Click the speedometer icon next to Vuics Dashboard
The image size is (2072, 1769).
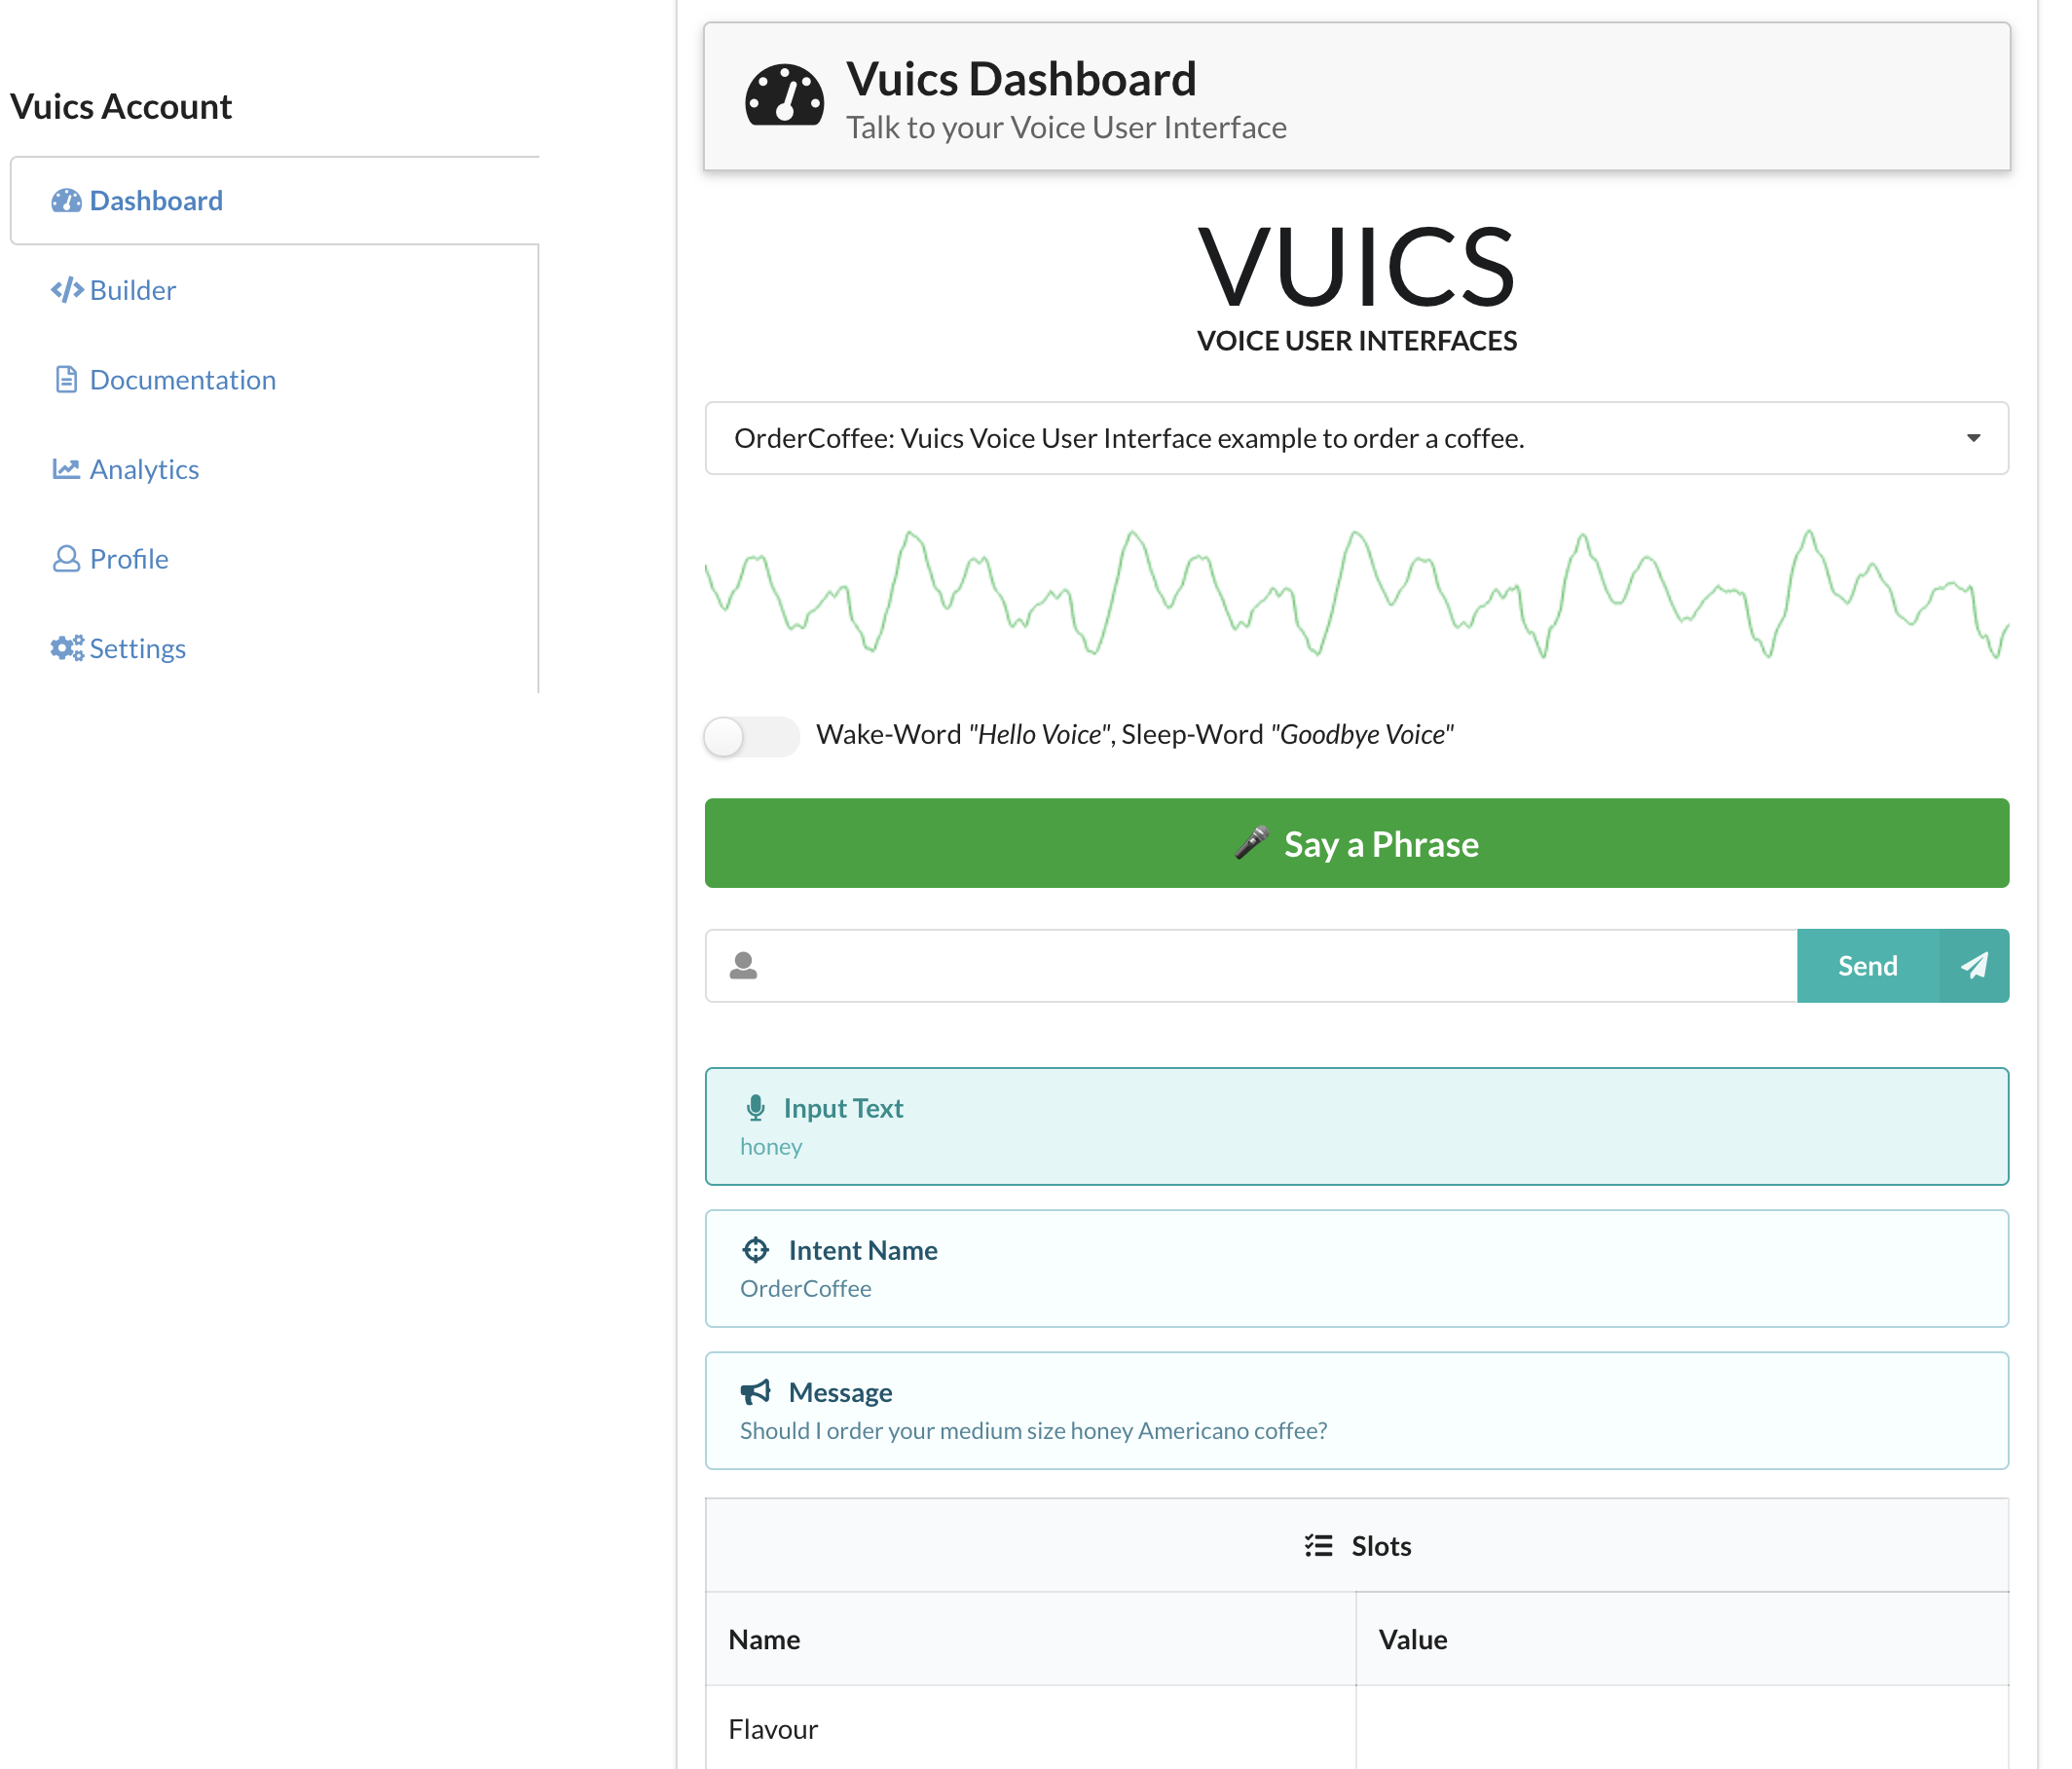click(x=786, y=97)
